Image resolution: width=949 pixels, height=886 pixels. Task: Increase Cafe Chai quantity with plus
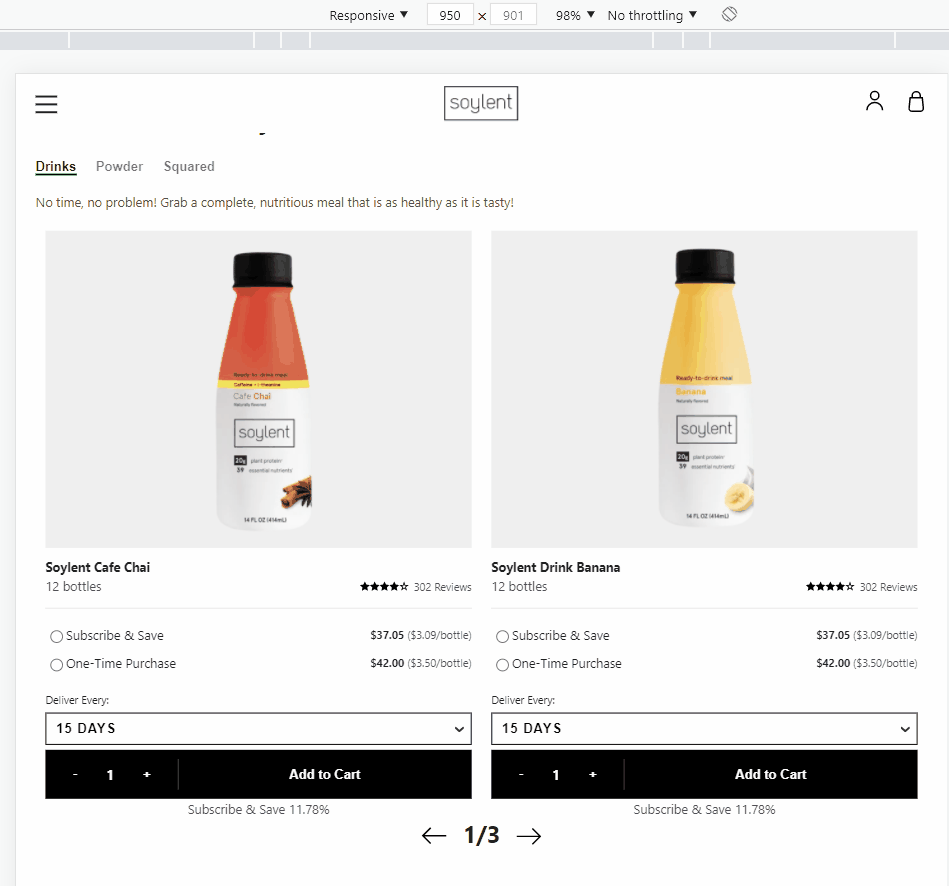tap(146, 774)
